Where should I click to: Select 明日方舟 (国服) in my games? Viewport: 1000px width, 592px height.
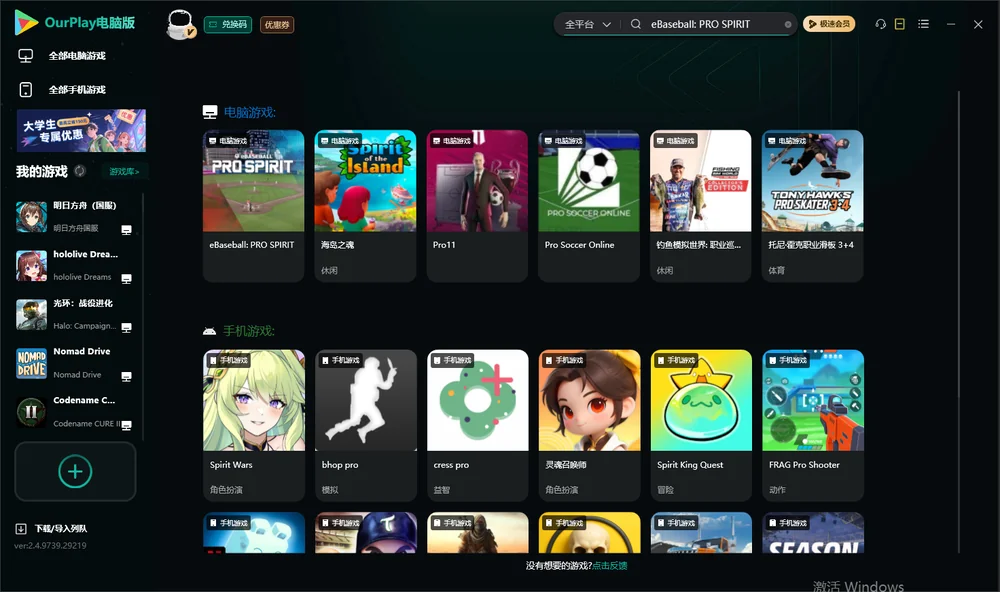pyautogui.click(x=75, y=217)
